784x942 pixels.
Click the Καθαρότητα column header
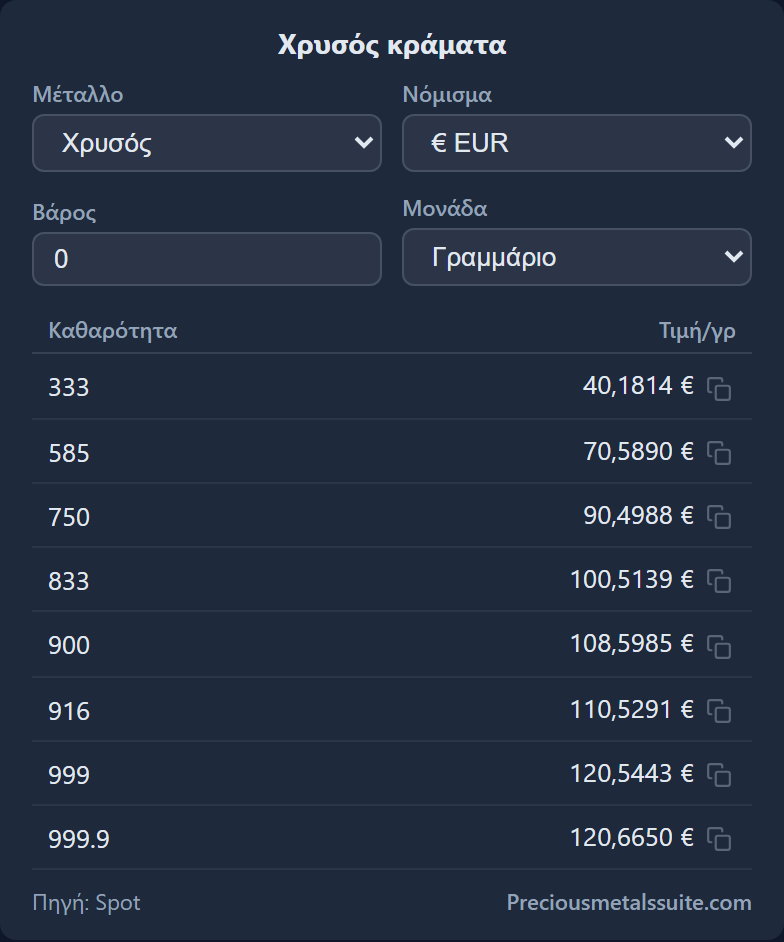(113, 330)
